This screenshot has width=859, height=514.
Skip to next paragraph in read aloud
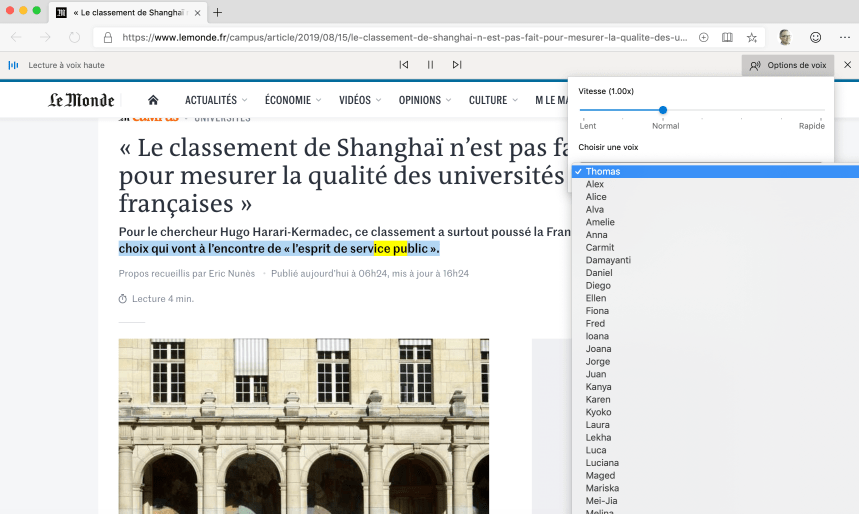click(x=457, y=65)
